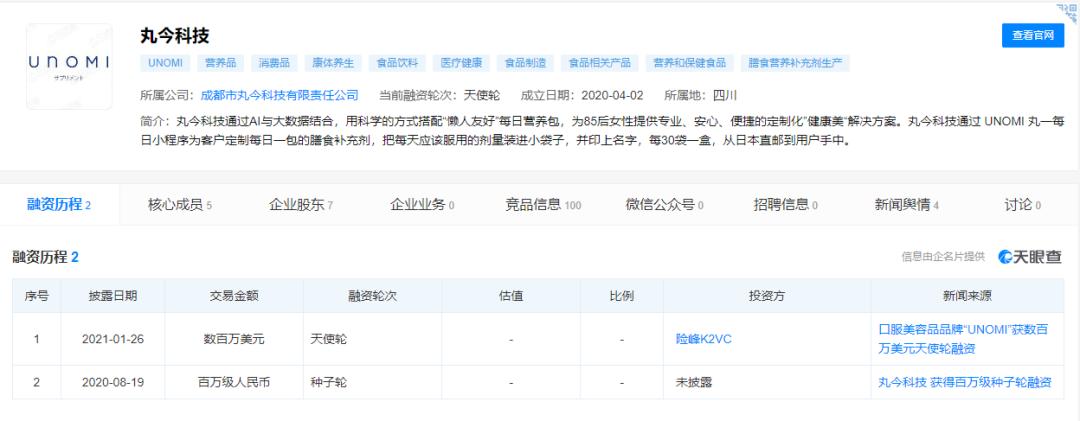
Task: Open 成都市丸今科技有限责任公司 company link
Action: 280,95
